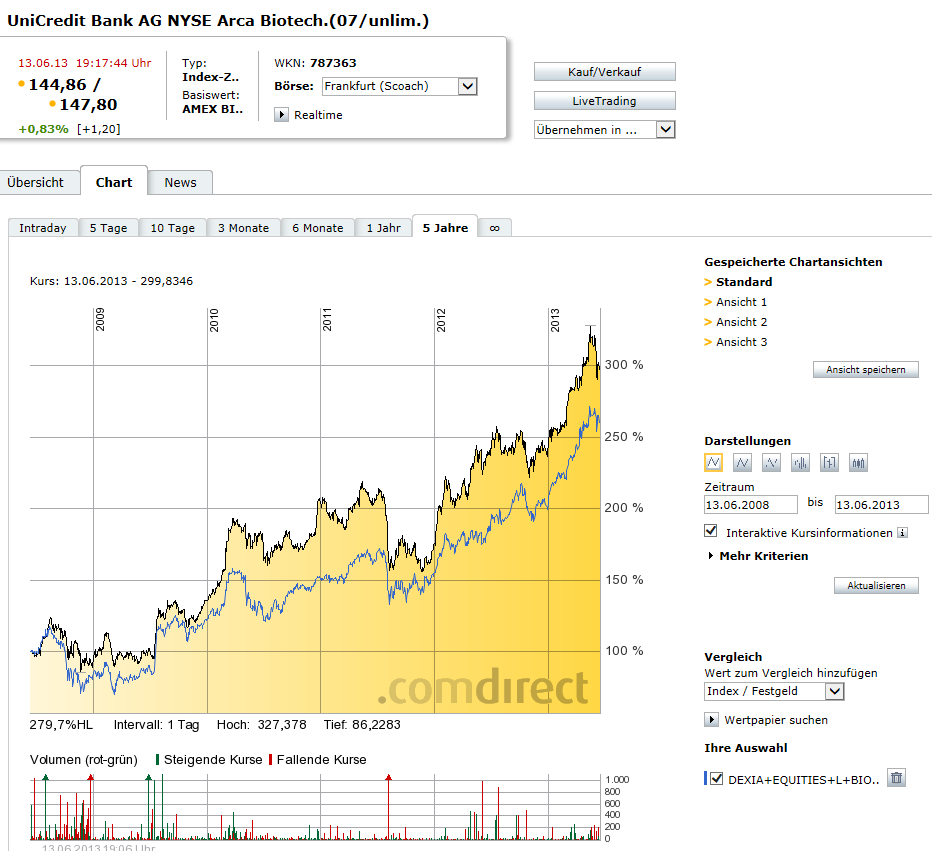Open the Übernehmen in dropdown
The width and height of the screenshot is (932, 851).
coord(666,130)
